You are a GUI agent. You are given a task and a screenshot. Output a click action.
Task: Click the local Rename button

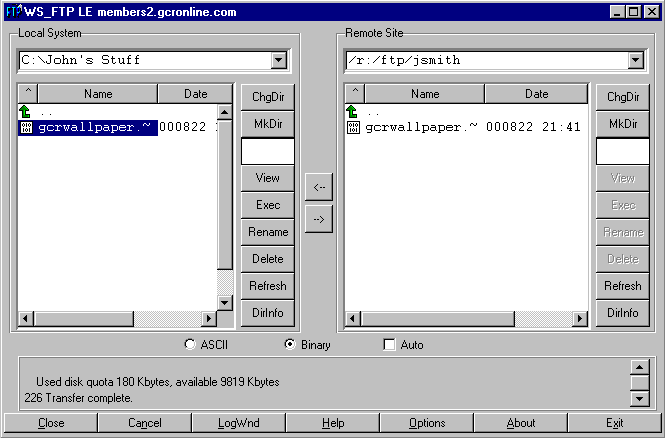click(268, 232)
